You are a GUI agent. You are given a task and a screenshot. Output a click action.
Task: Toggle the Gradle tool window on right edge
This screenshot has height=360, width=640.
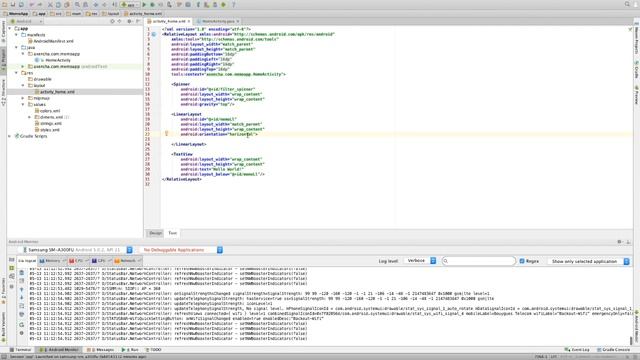pyautogui.click(x=637, y=70)
